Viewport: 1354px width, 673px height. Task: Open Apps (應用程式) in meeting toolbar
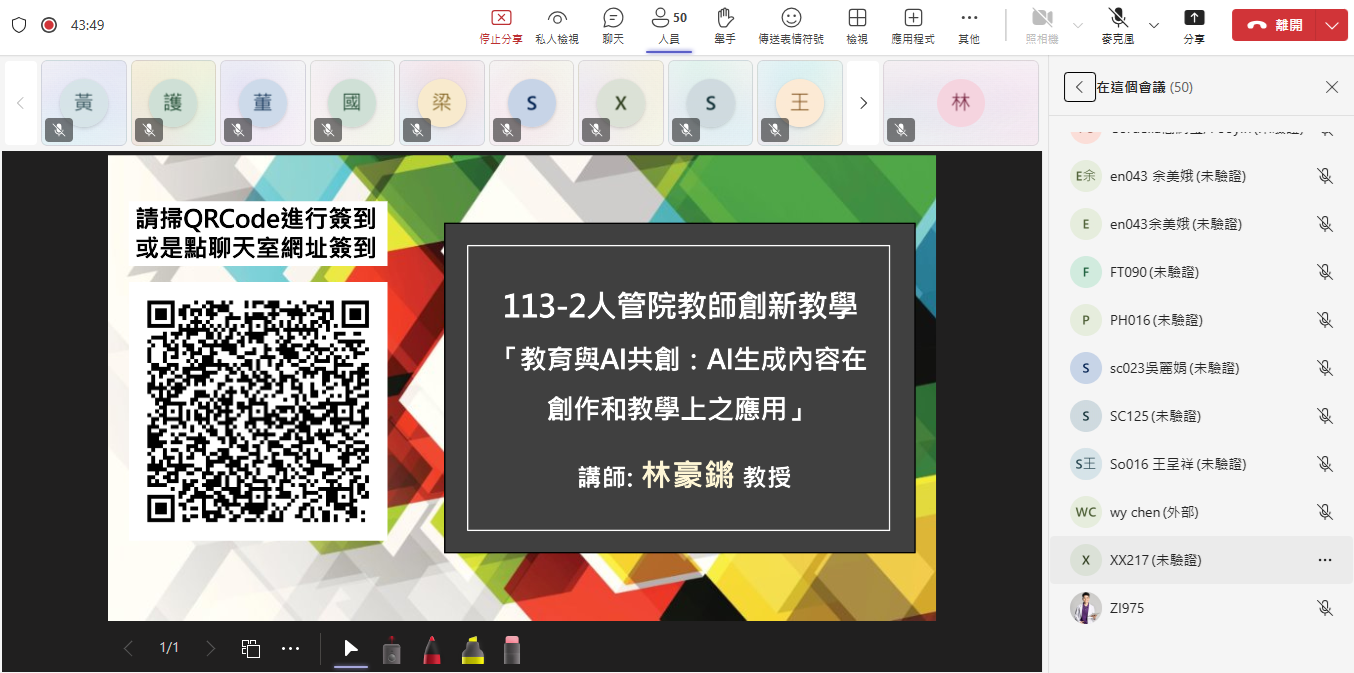tap(913, 27)
